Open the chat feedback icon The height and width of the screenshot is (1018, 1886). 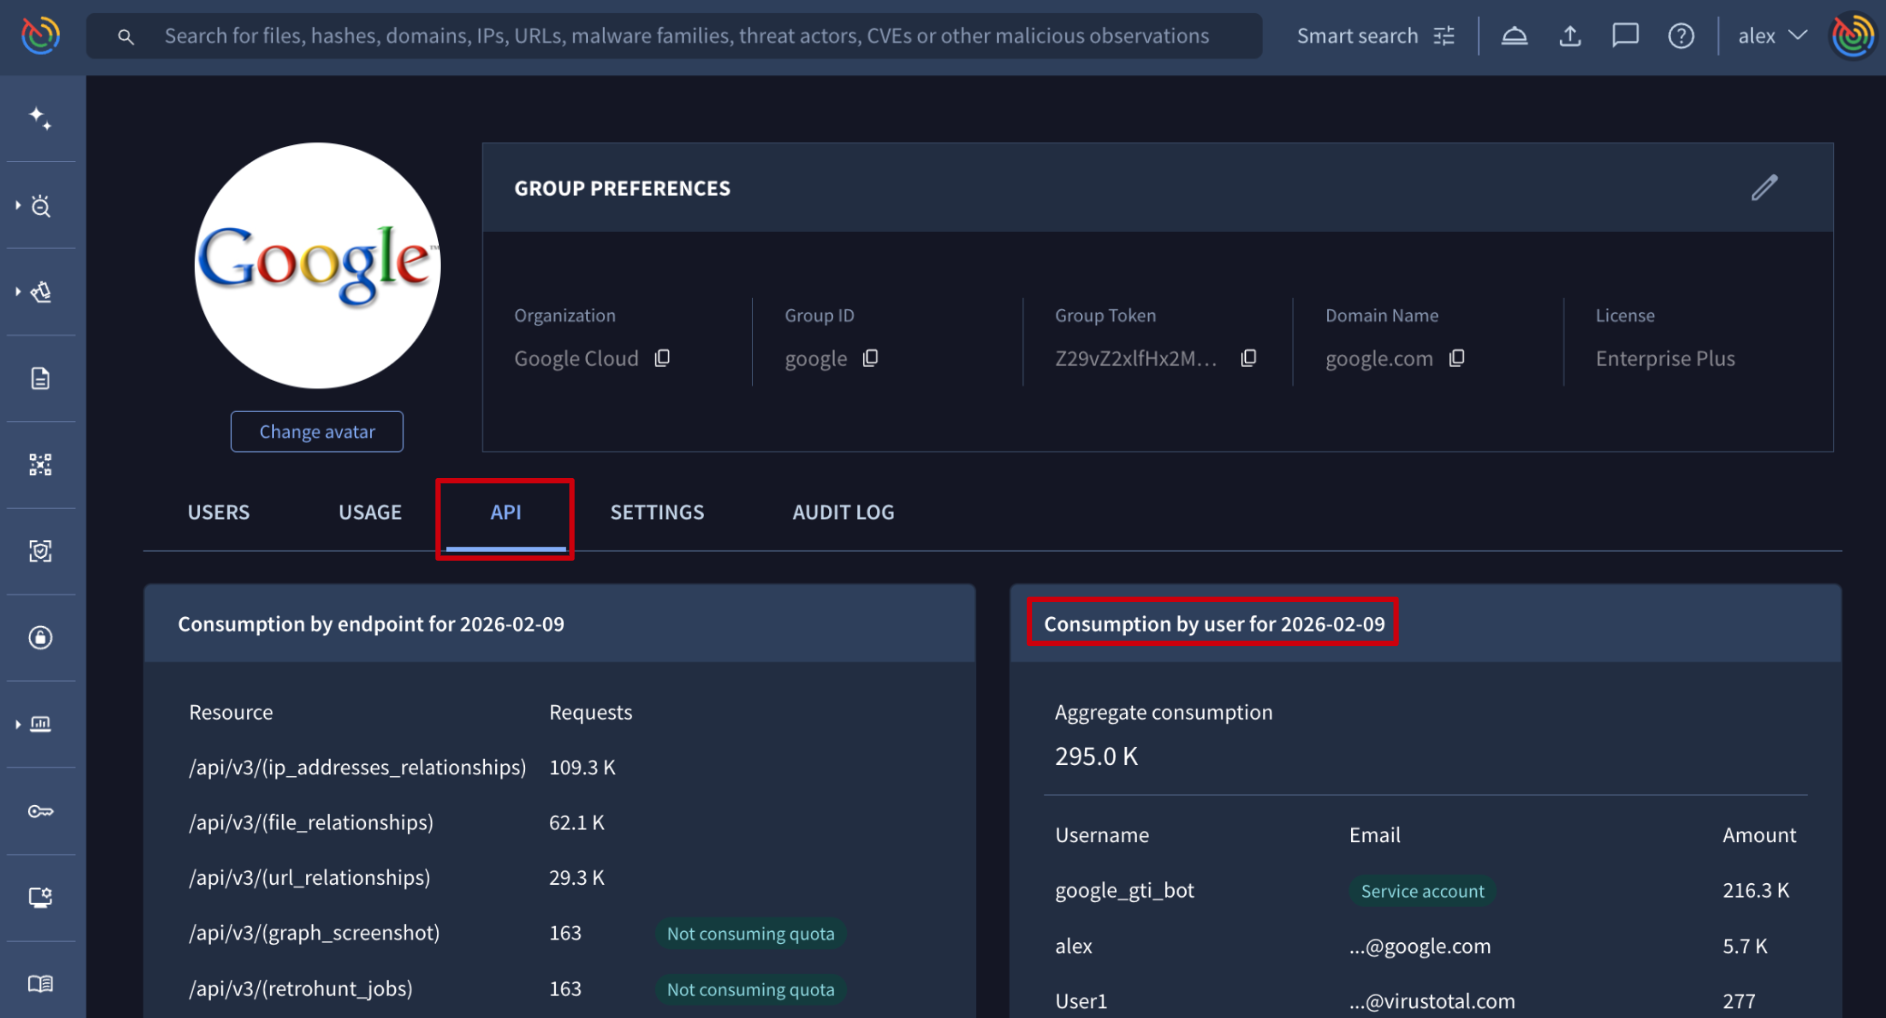pos(1625,36)
